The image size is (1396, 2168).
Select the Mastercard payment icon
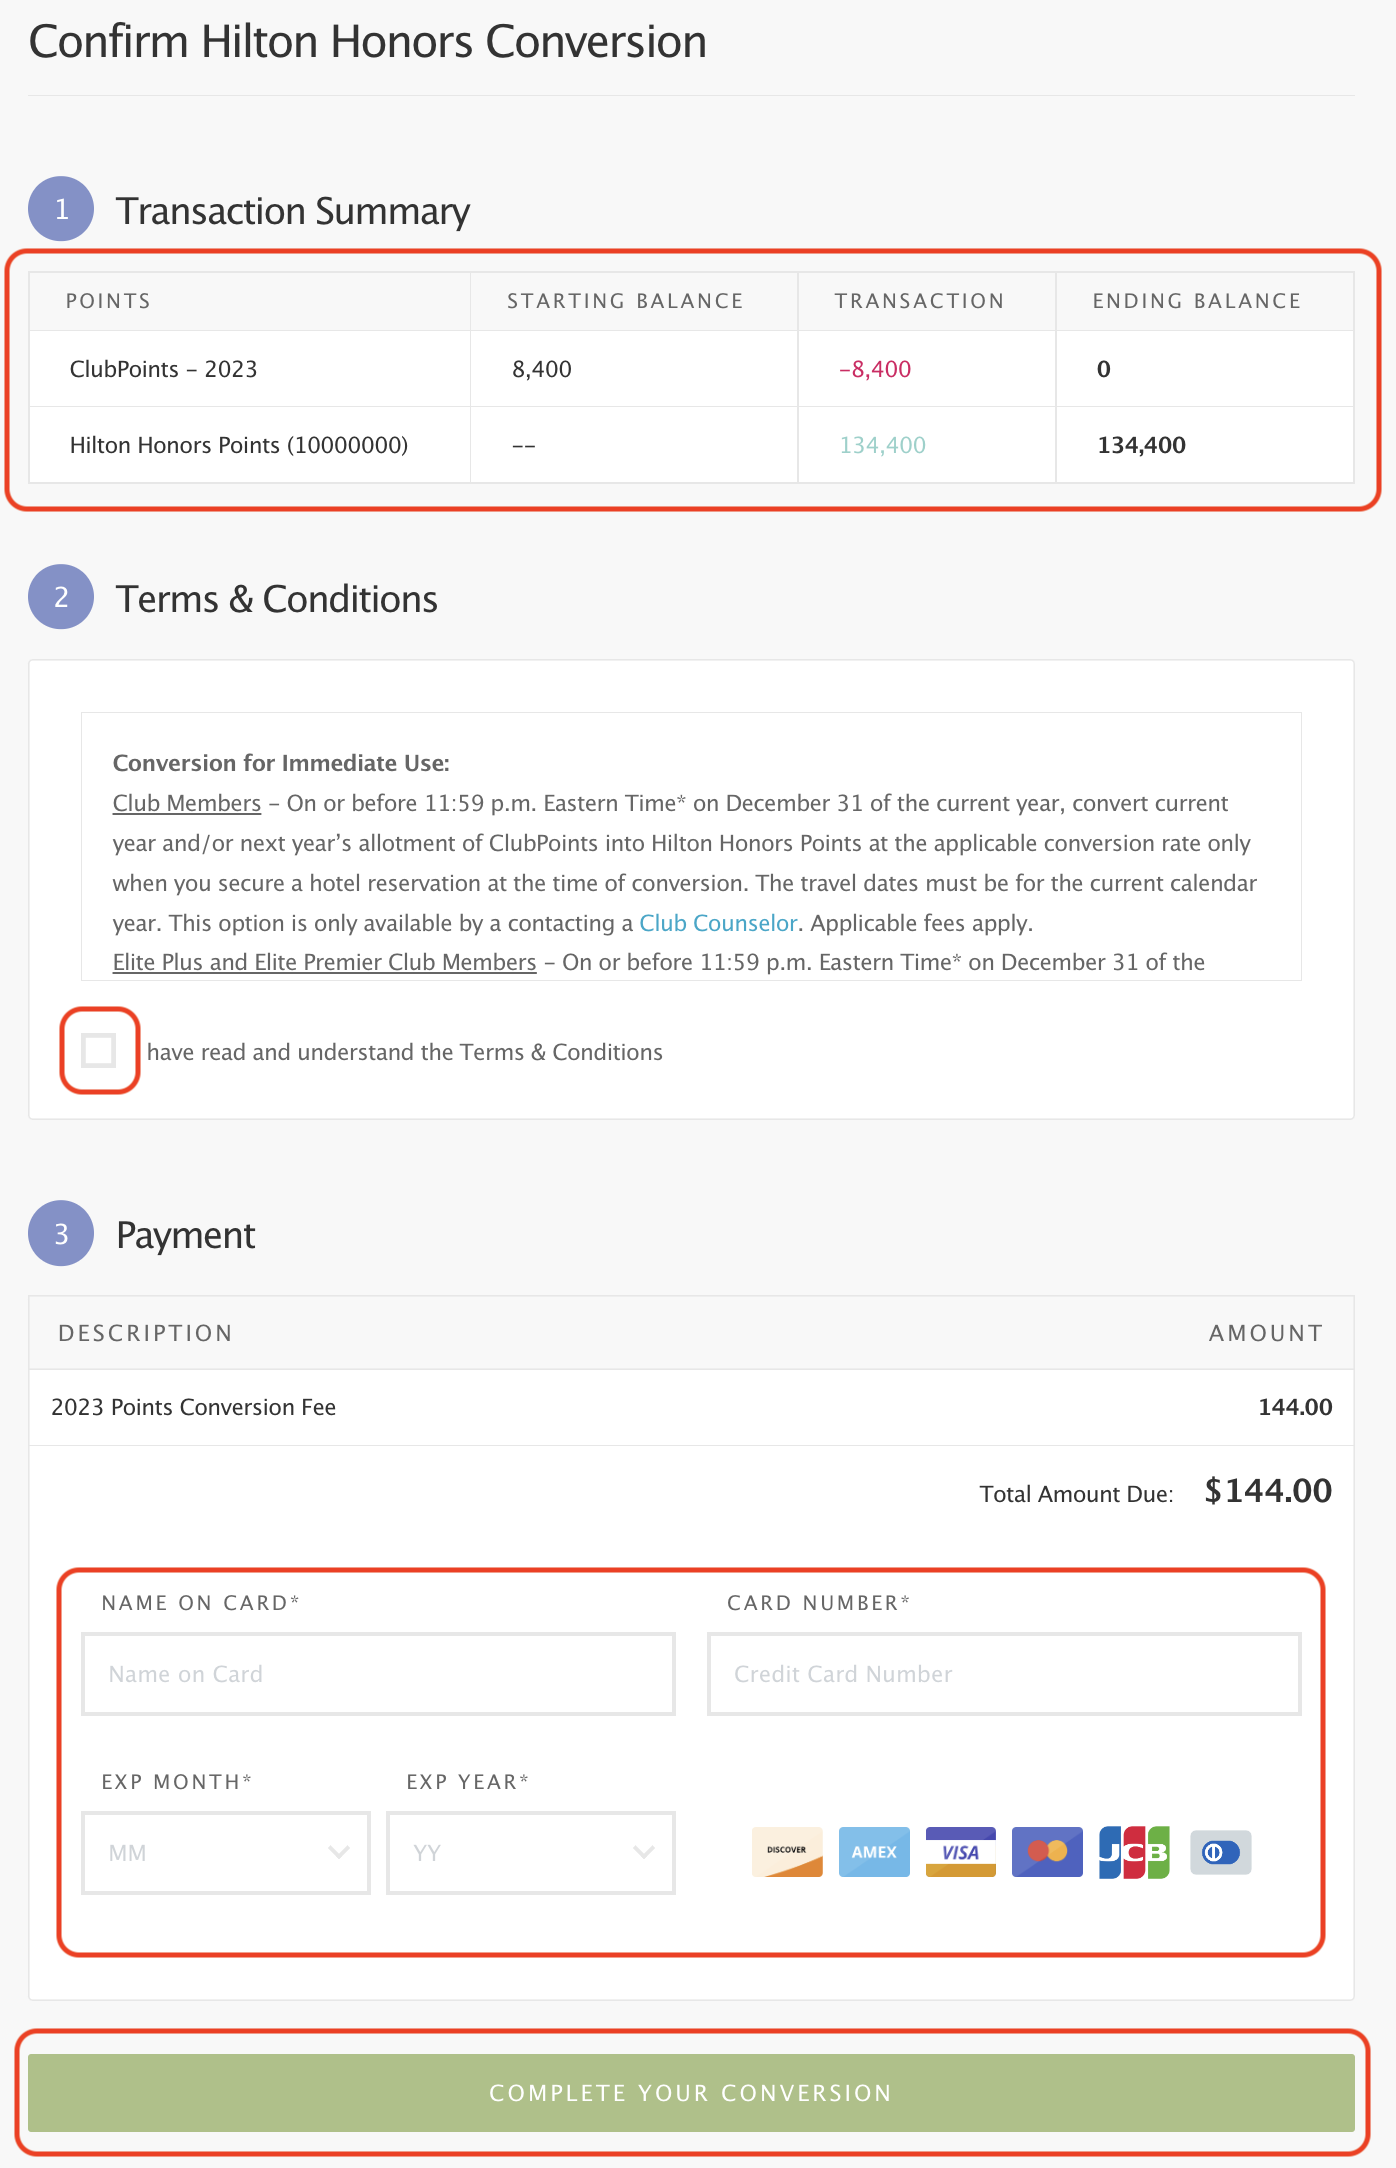click(x=1045, y=1853)
